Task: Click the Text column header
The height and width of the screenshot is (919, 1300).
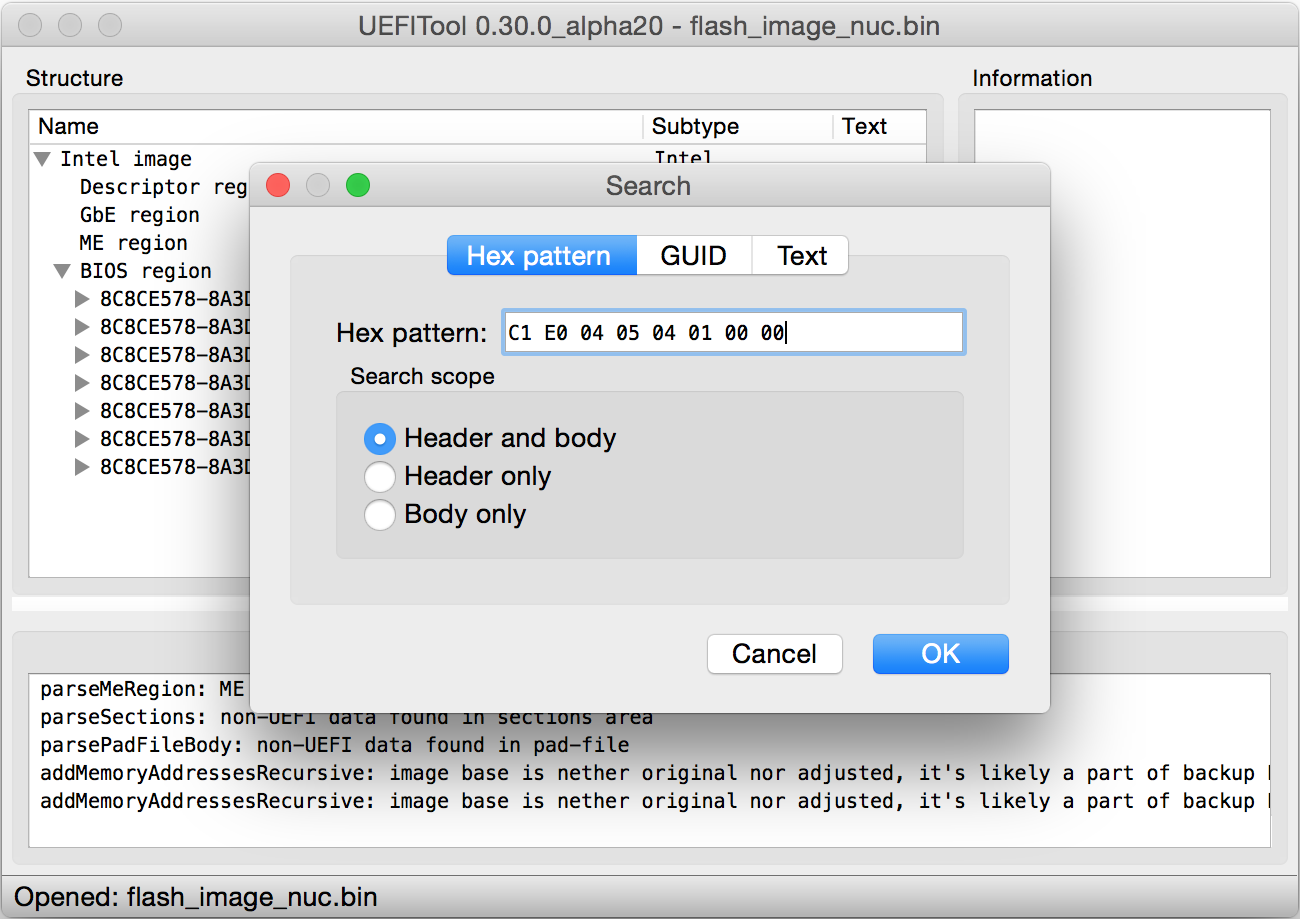Action: 879,127
